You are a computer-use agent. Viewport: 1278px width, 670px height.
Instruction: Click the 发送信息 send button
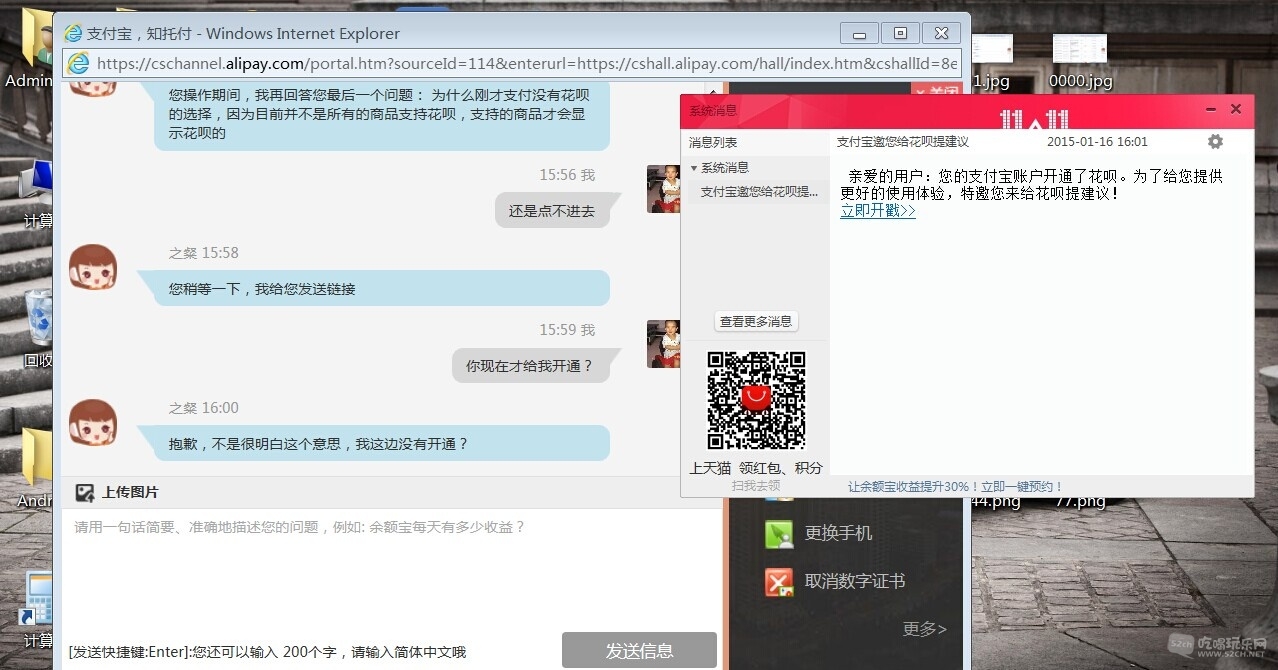(x=639, y=651)
